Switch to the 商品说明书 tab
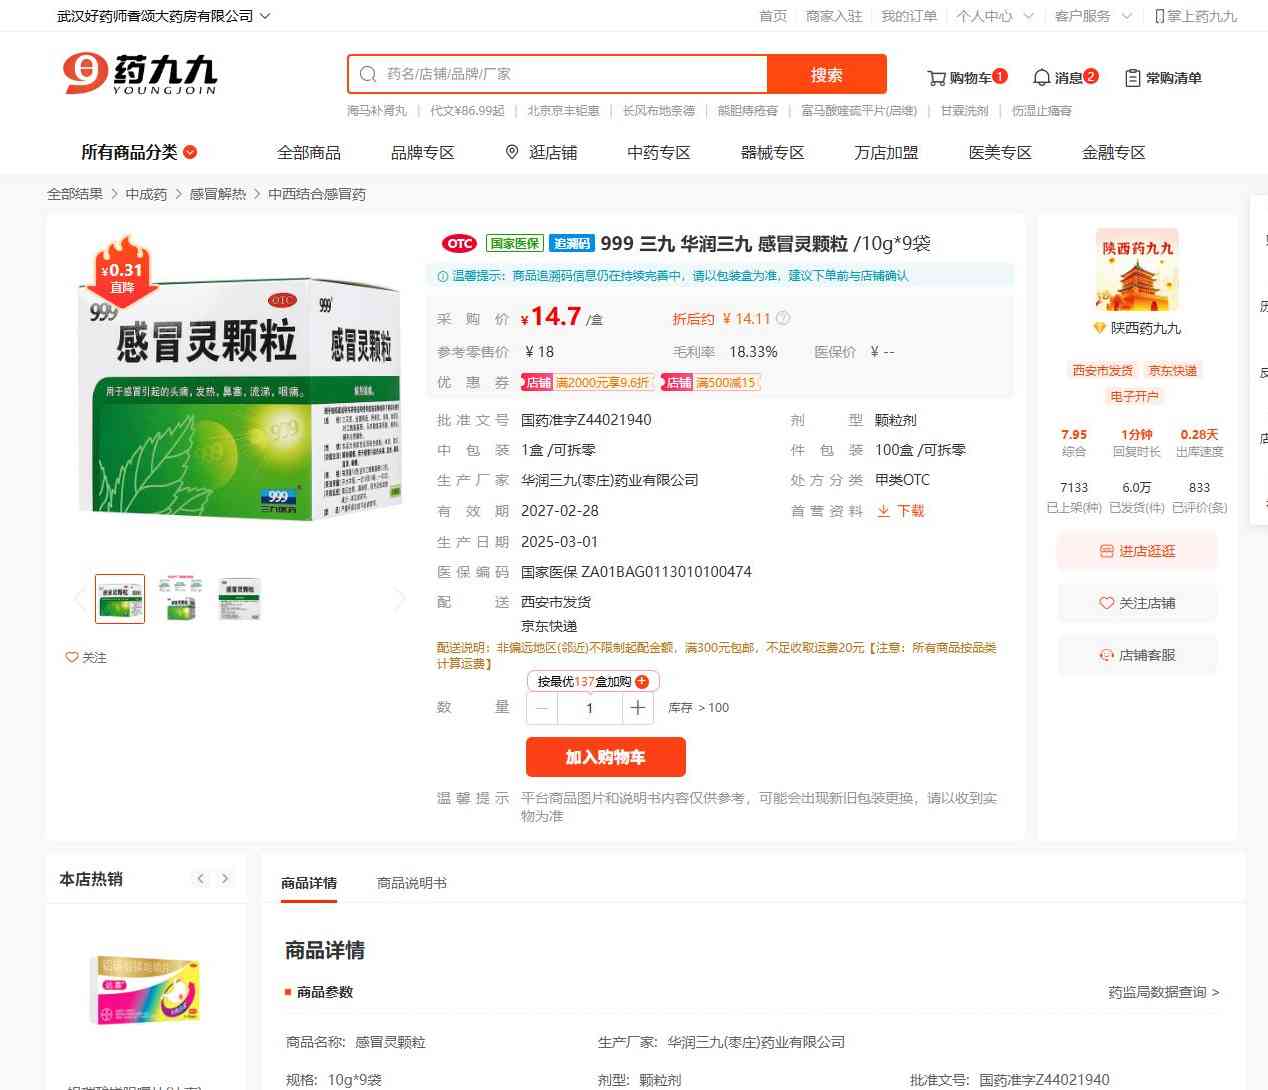This screenshot has height=1090, width=1268. (411, 883)
